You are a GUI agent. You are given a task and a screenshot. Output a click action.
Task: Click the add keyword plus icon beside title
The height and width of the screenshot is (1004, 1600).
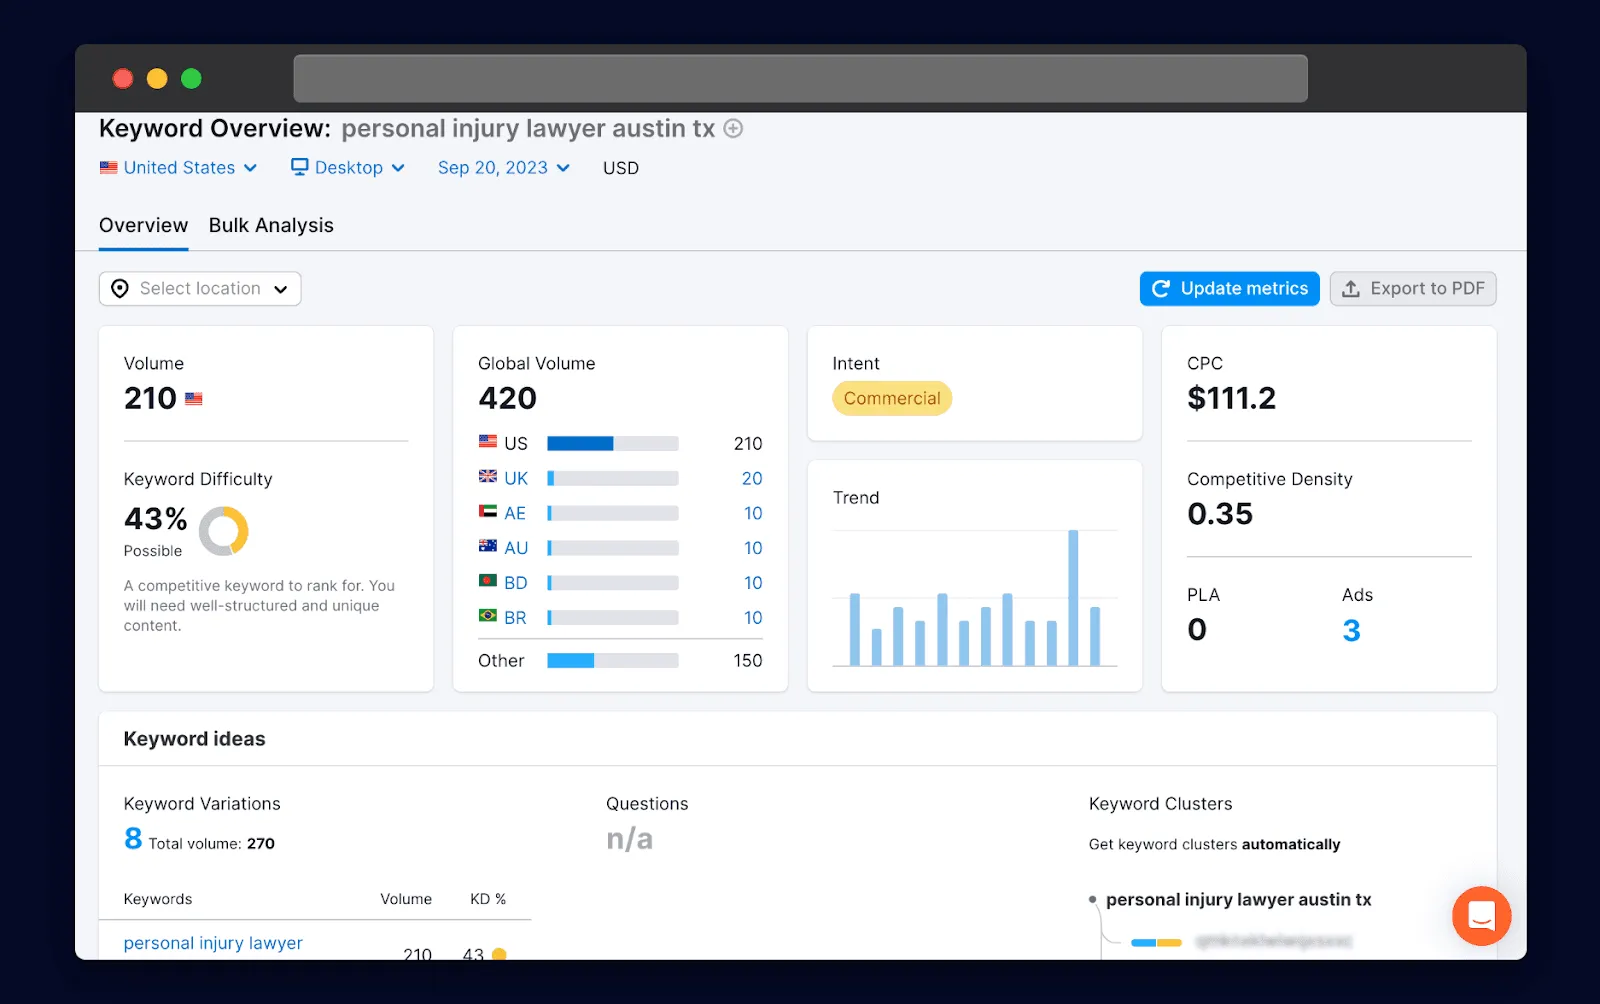733,129
